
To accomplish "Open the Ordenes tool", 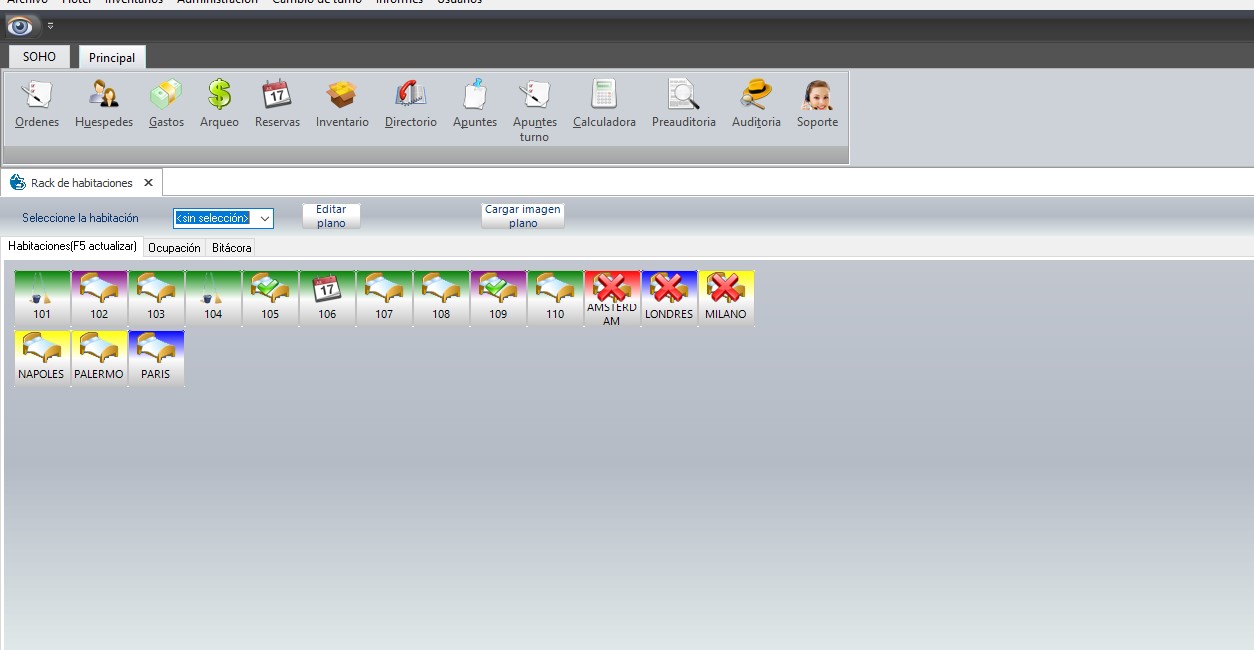I will (37, 96).
